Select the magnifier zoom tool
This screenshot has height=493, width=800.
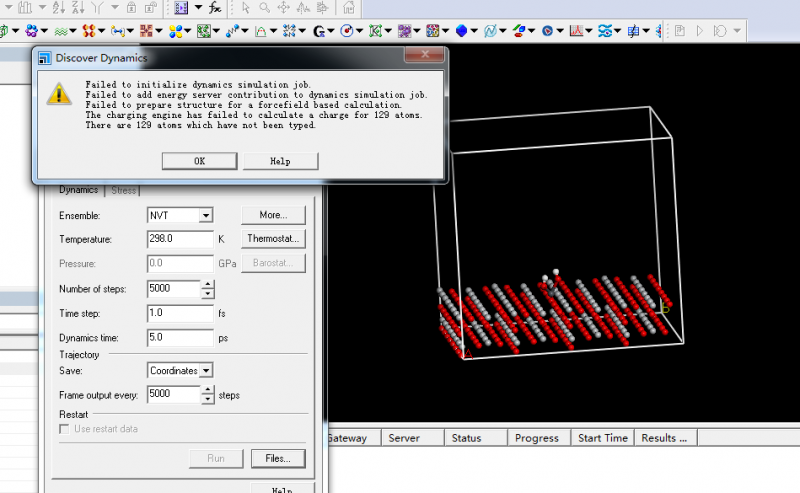click(264, 8)
